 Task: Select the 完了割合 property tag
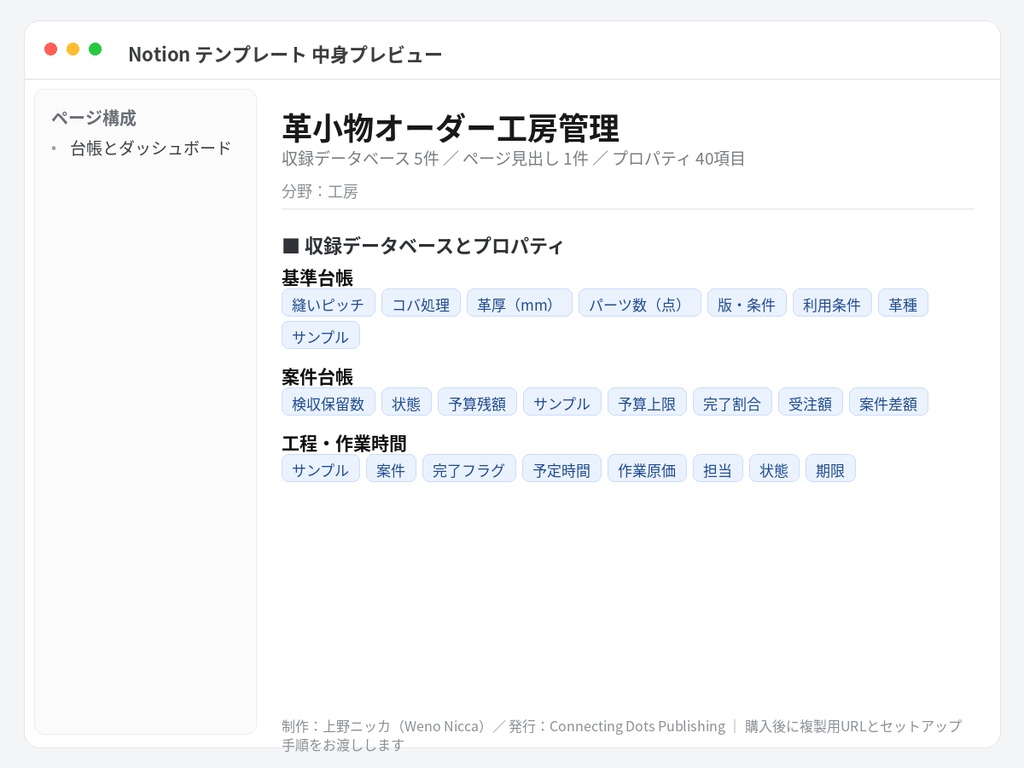pos(733,402)
